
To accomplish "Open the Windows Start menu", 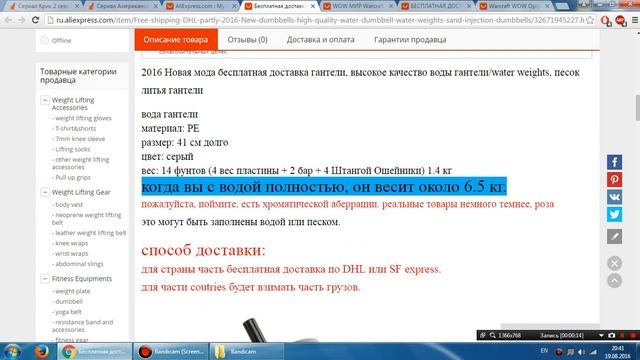I will coord(12,351).
